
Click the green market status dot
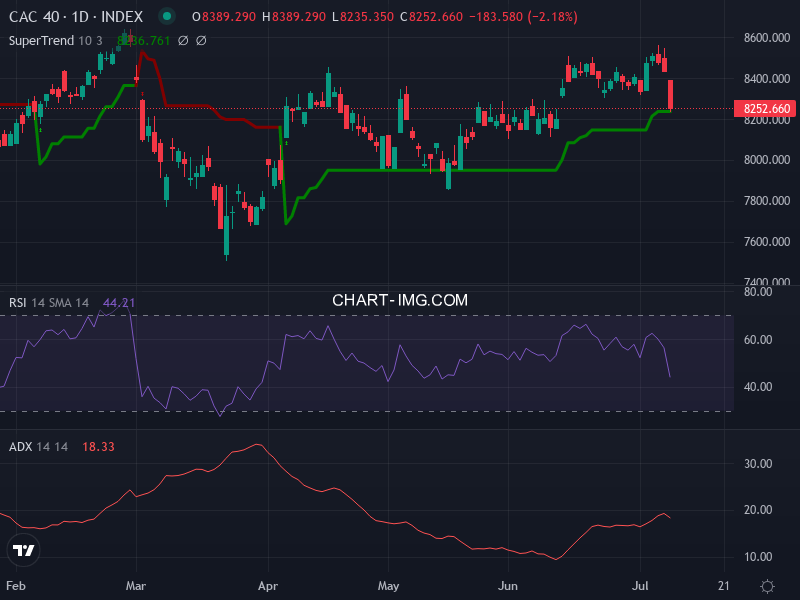click(166, 16)
